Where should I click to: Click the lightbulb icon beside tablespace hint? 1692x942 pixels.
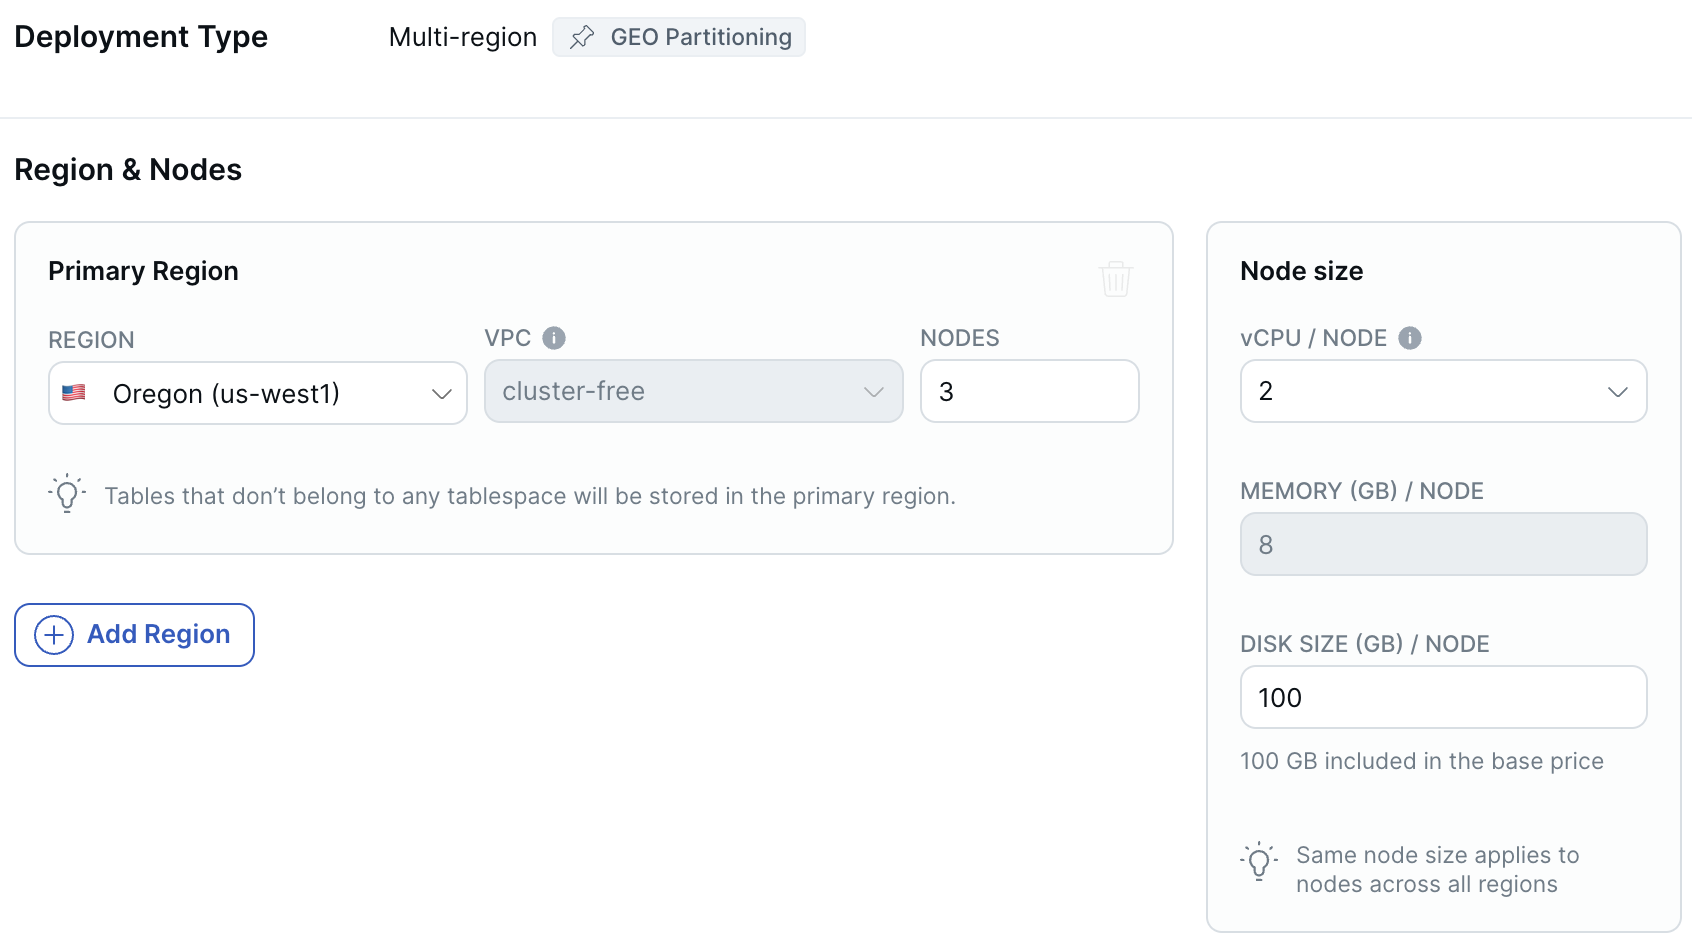pyautogui.click(x=67, y=493)
